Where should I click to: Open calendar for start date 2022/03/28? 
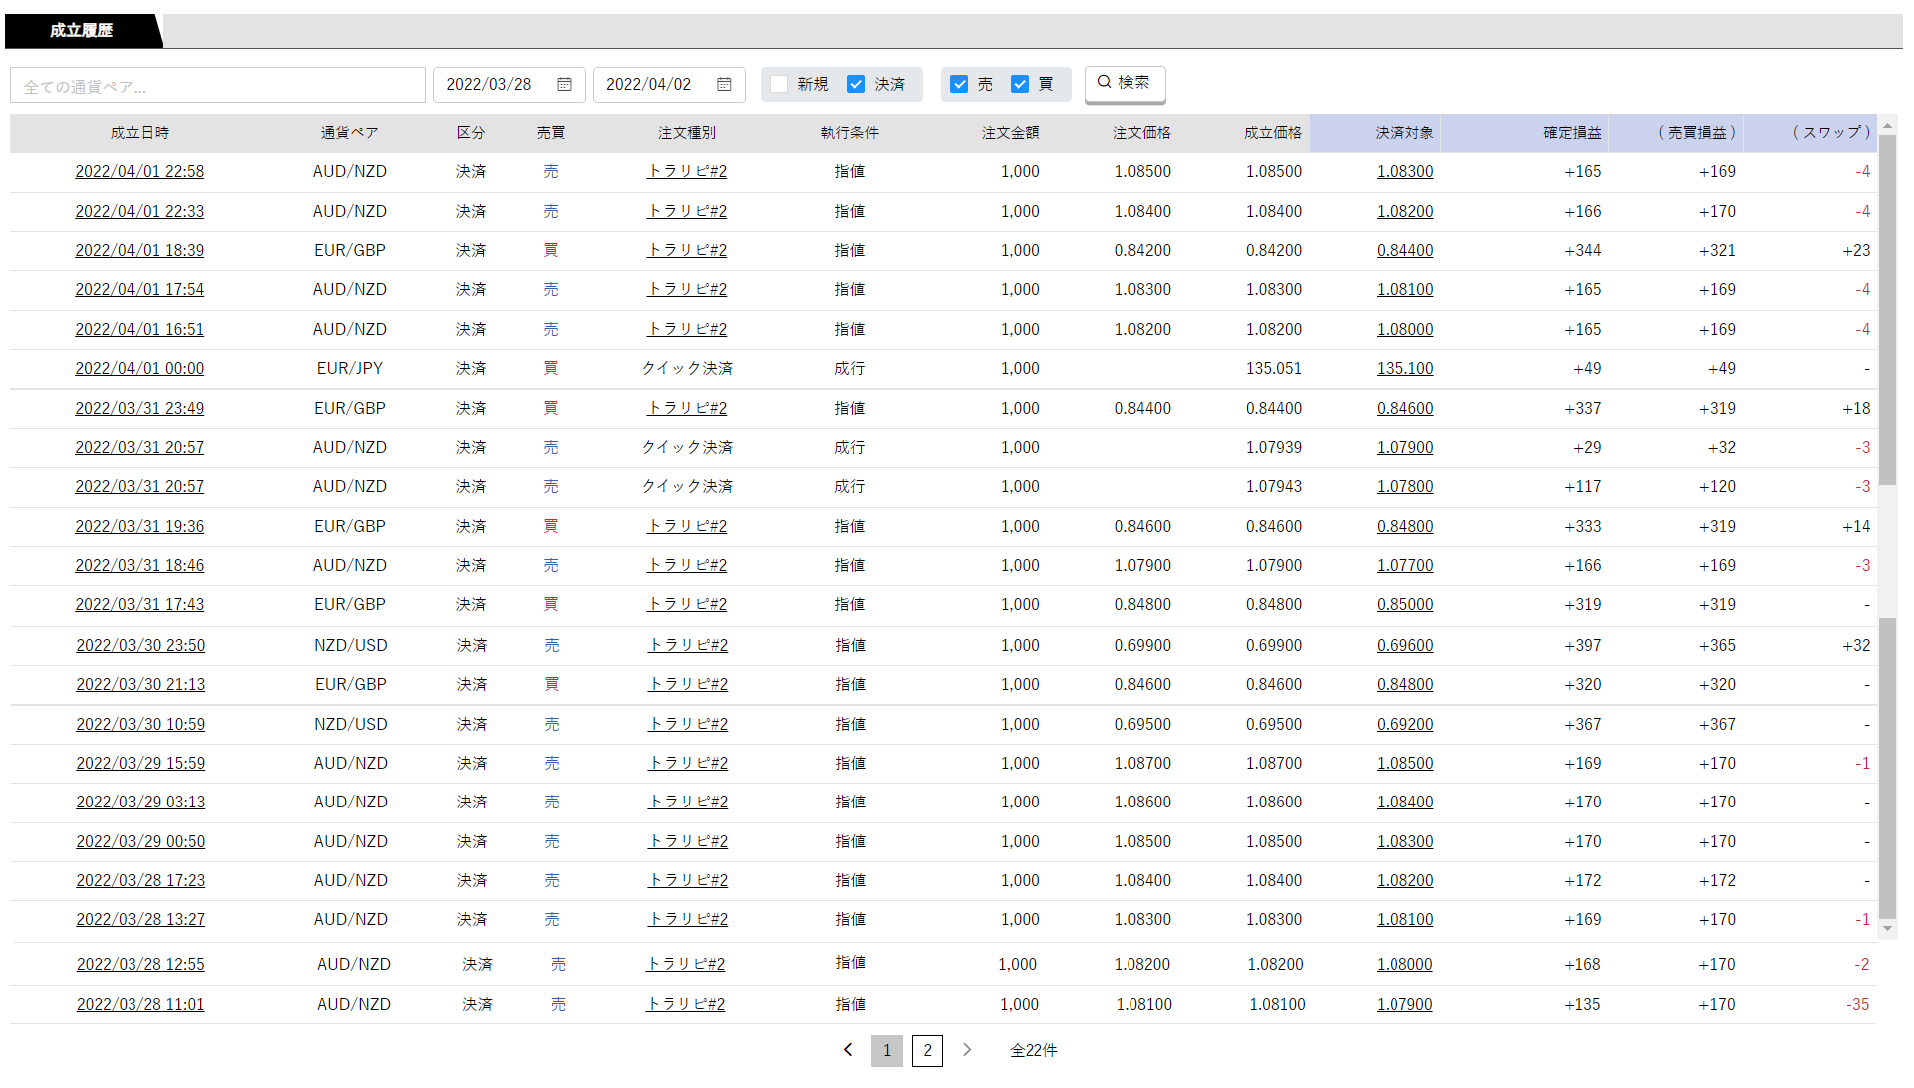tap(564, 85)
